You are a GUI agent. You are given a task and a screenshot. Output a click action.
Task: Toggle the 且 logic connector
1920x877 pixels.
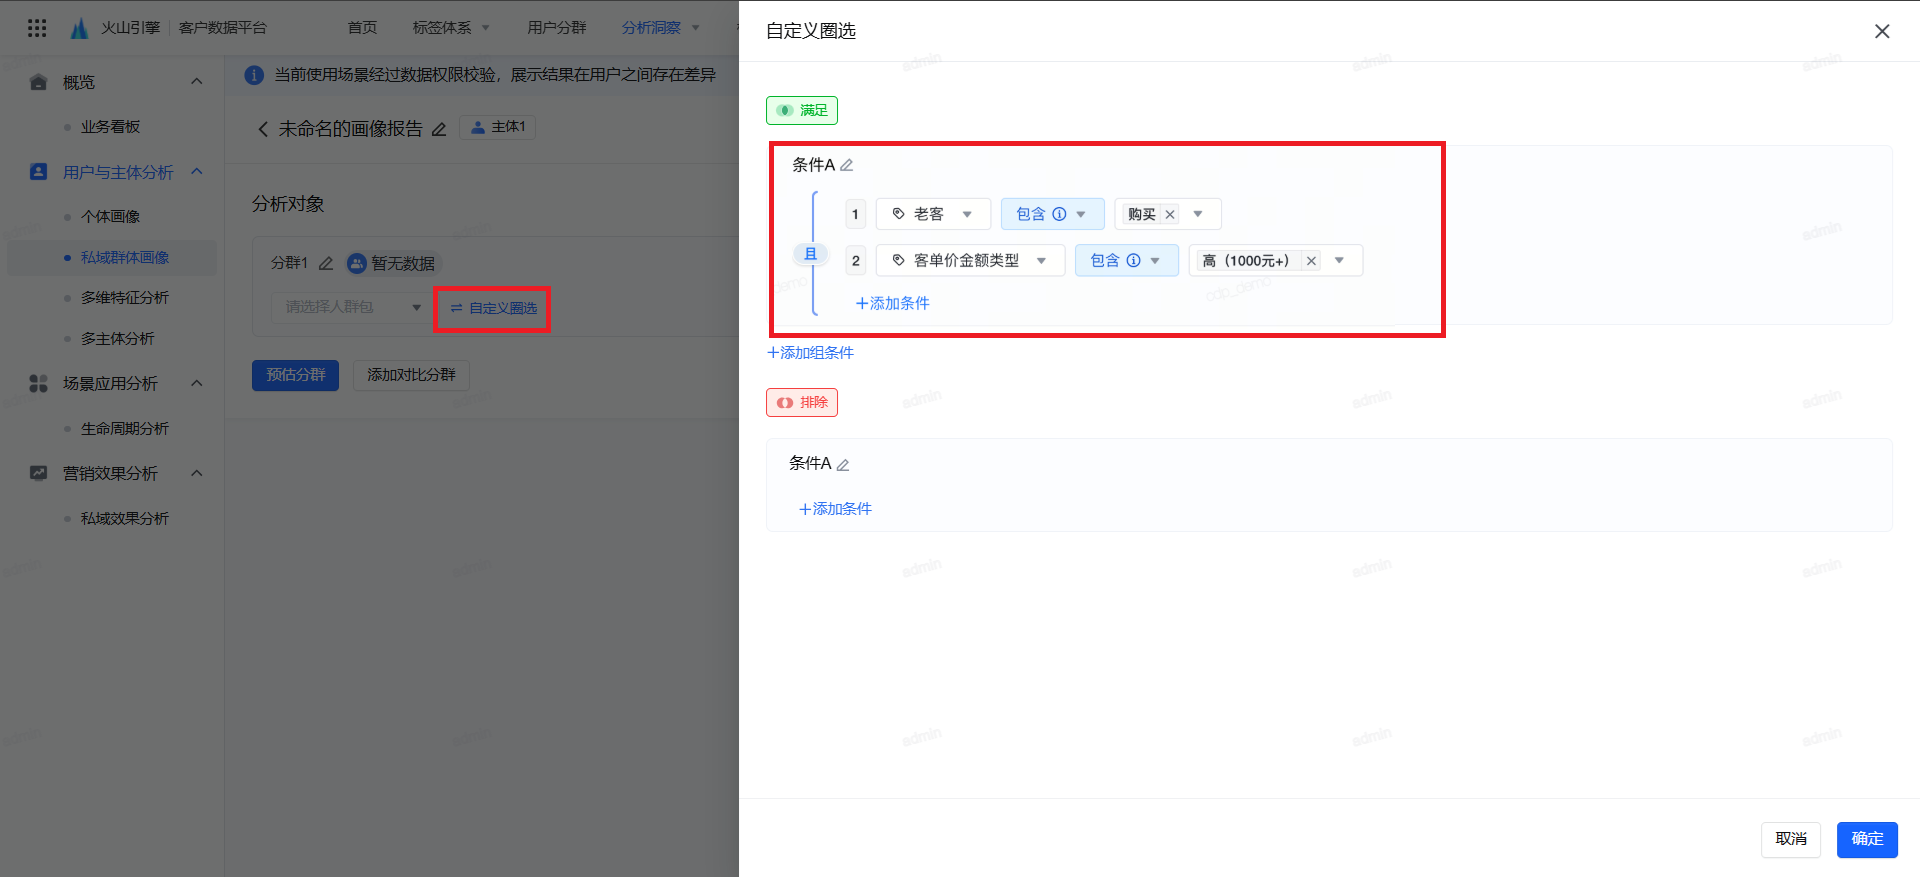click(811, 254)
